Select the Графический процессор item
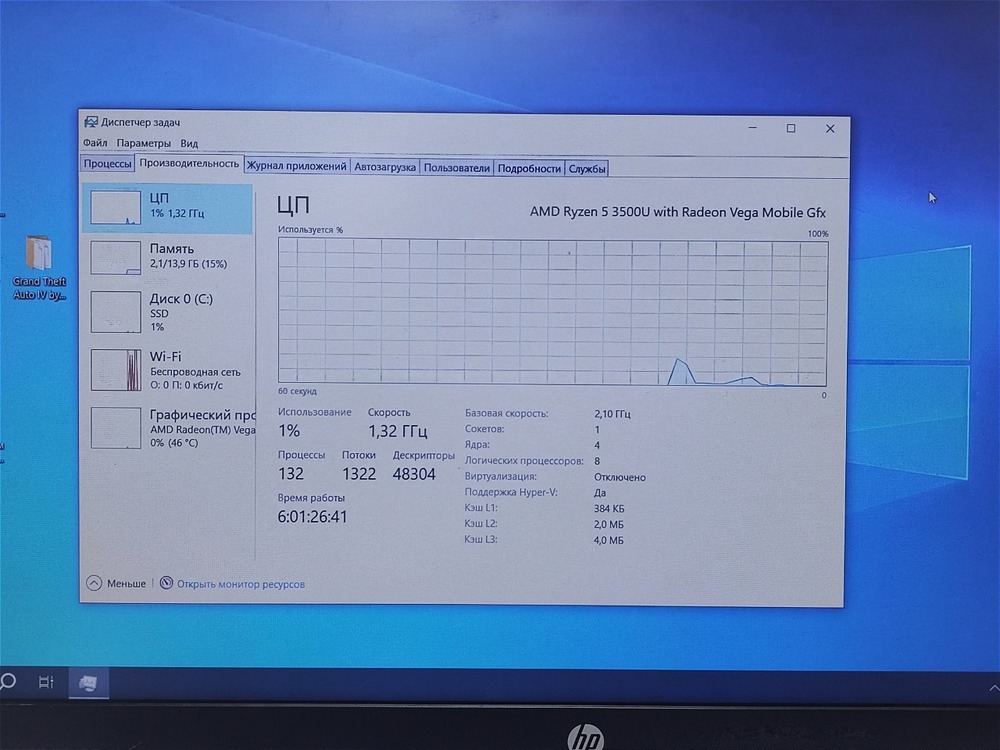The width and height of the screenshot is (1000, 750). coord(168,428)
